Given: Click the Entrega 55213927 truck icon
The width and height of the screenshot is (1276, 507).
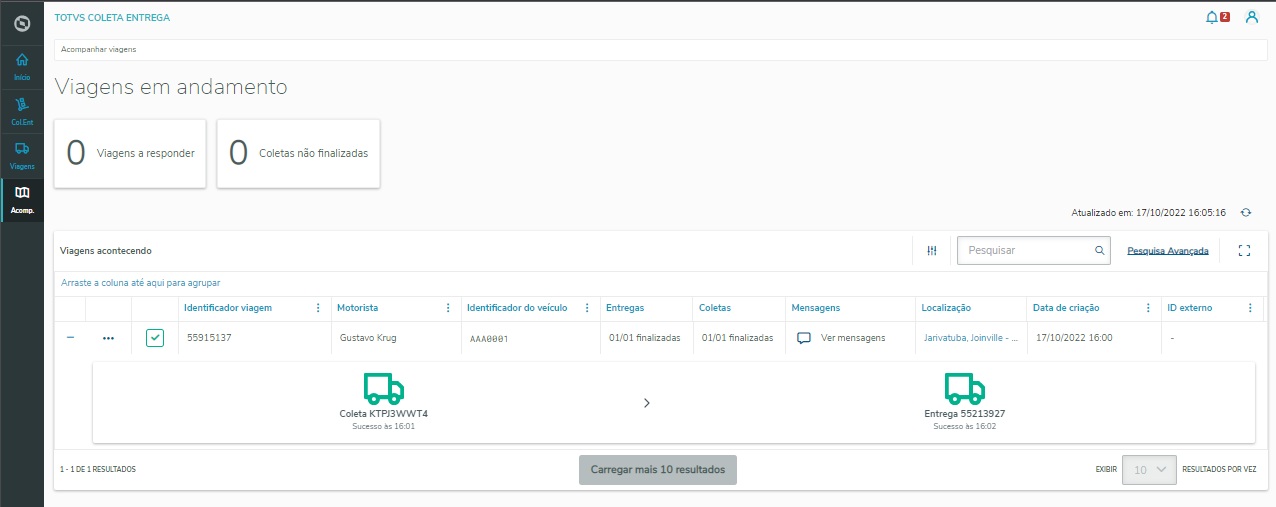Looking at the screenshot, I should pyautogui.click(x=964, y=387).
